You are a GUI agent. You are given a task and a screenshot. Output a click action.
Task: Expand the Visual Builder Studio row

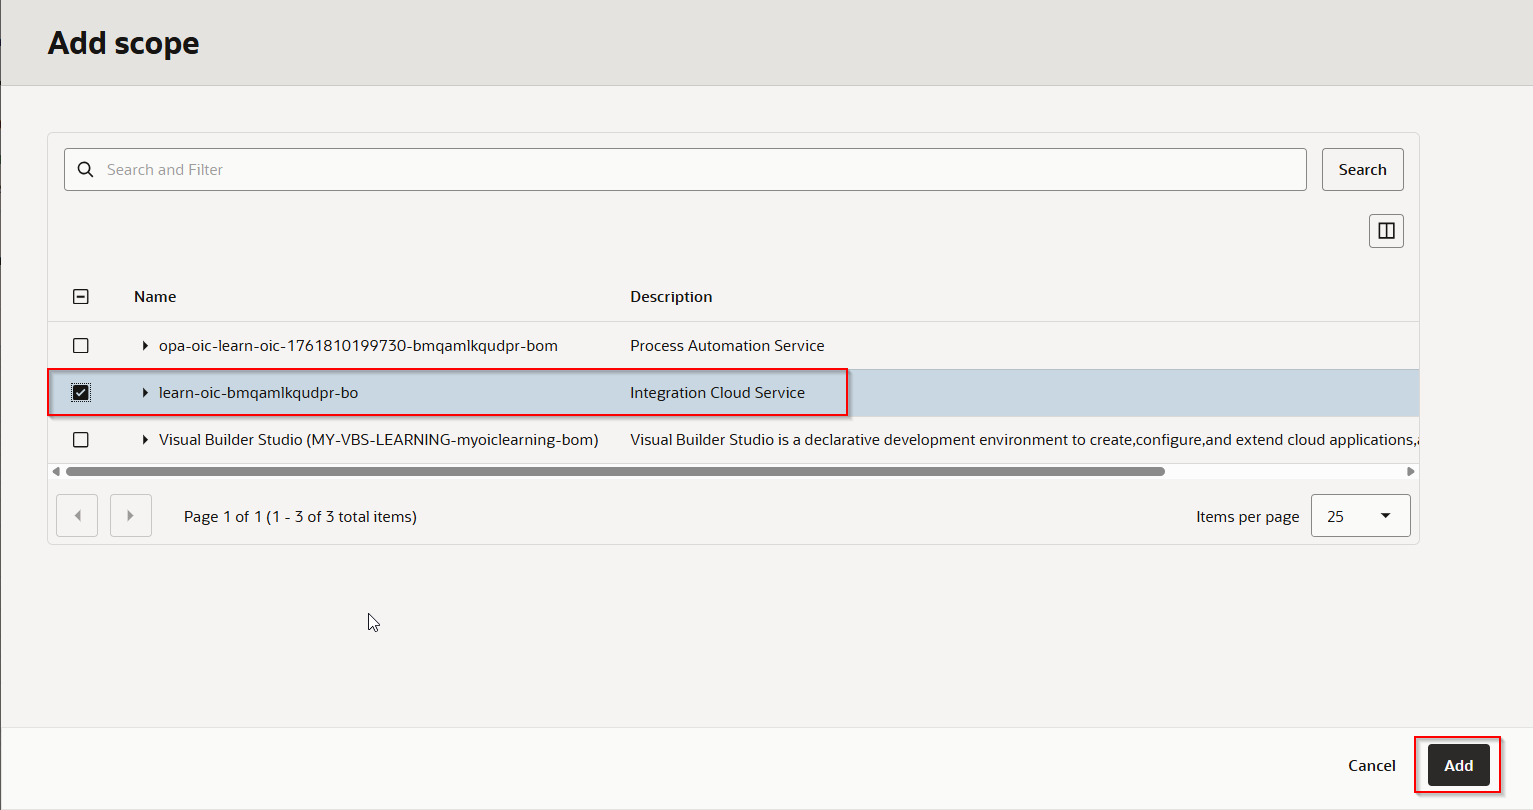(145, 440)
